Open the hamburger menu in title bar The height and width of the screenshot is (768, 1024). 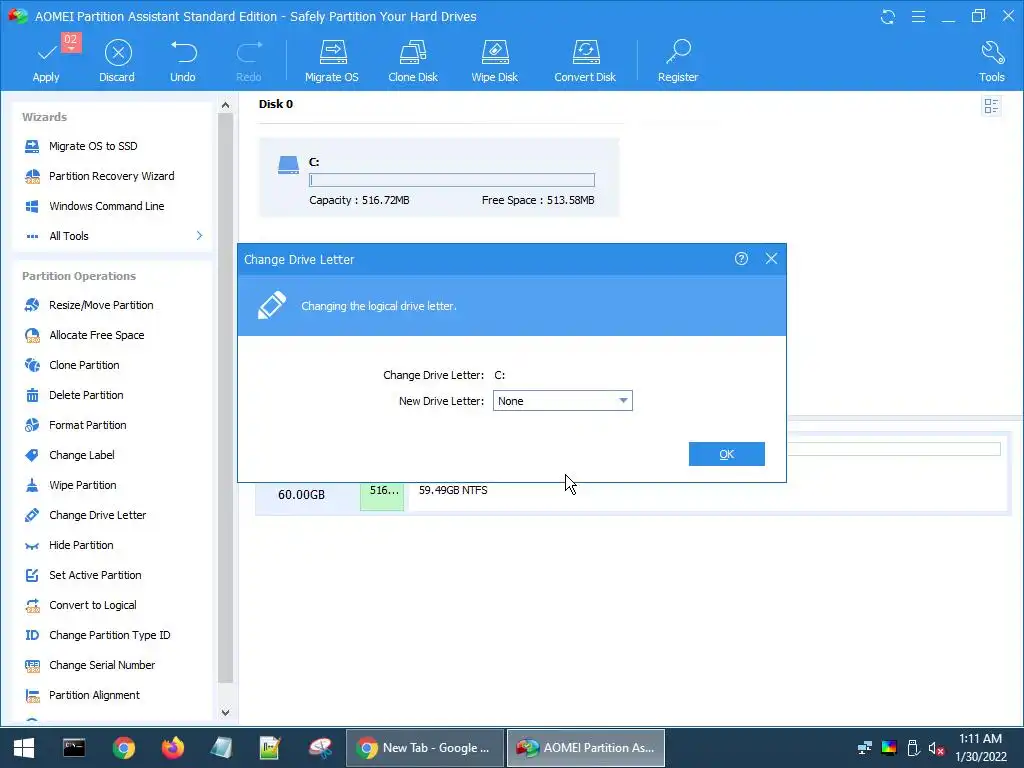(918, 17)
